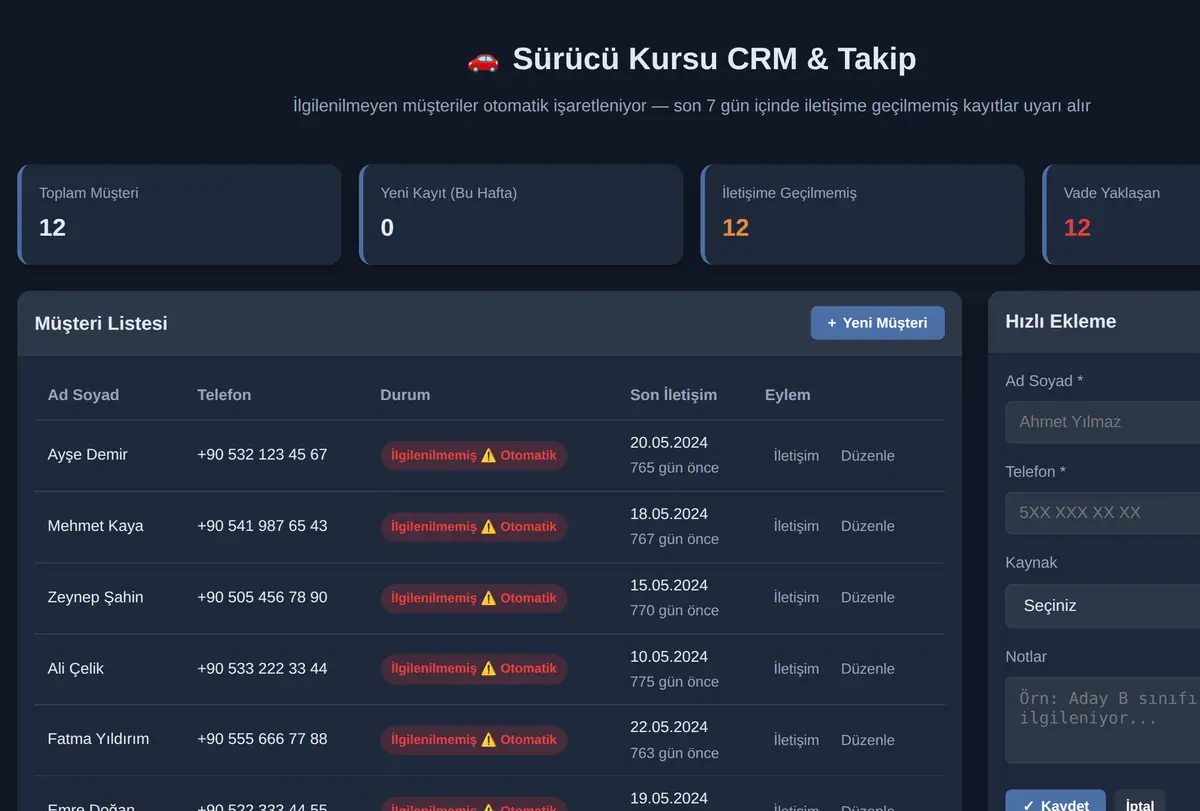
Task: Click phone number +90 541 987 65 43
Action: tap(262, 526)
